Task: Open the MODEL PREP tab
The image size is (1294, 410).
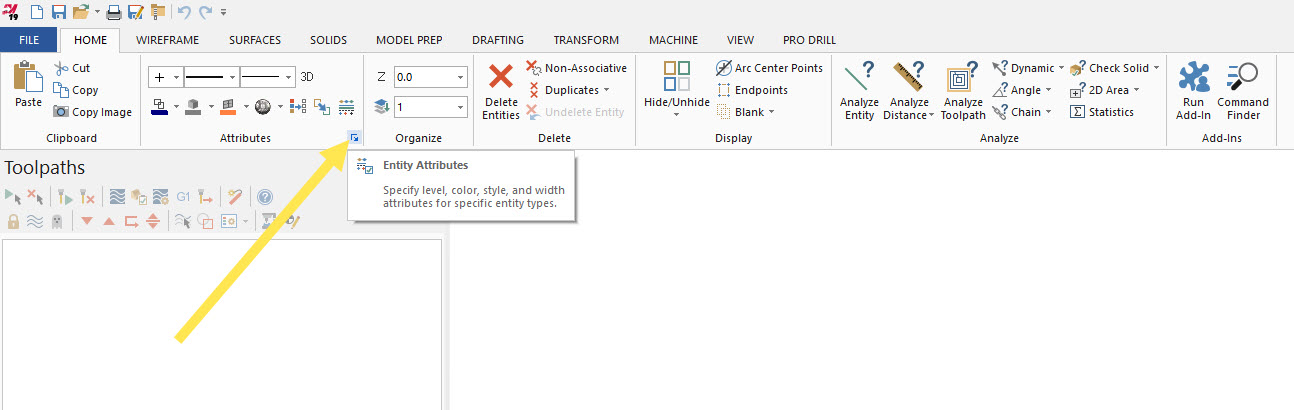Action: (x=409, y=40)
